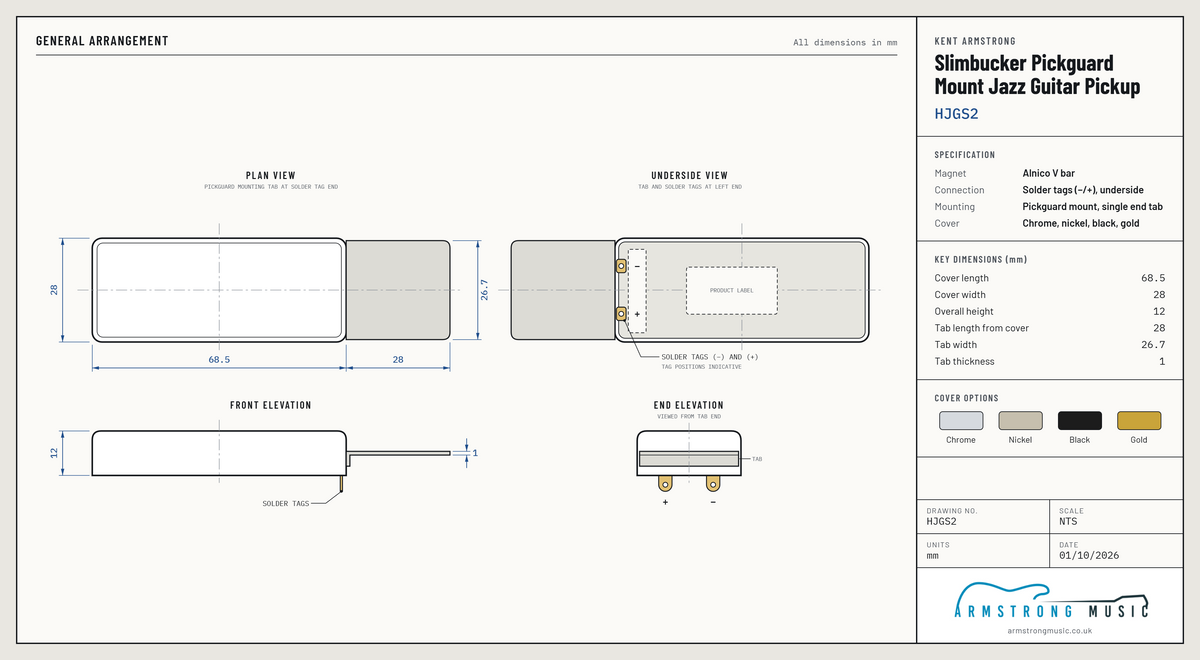Click the 26.7 dimension beside the Plan View tab
This screenshot has height=660, width=1200.
tap(484, 290)
